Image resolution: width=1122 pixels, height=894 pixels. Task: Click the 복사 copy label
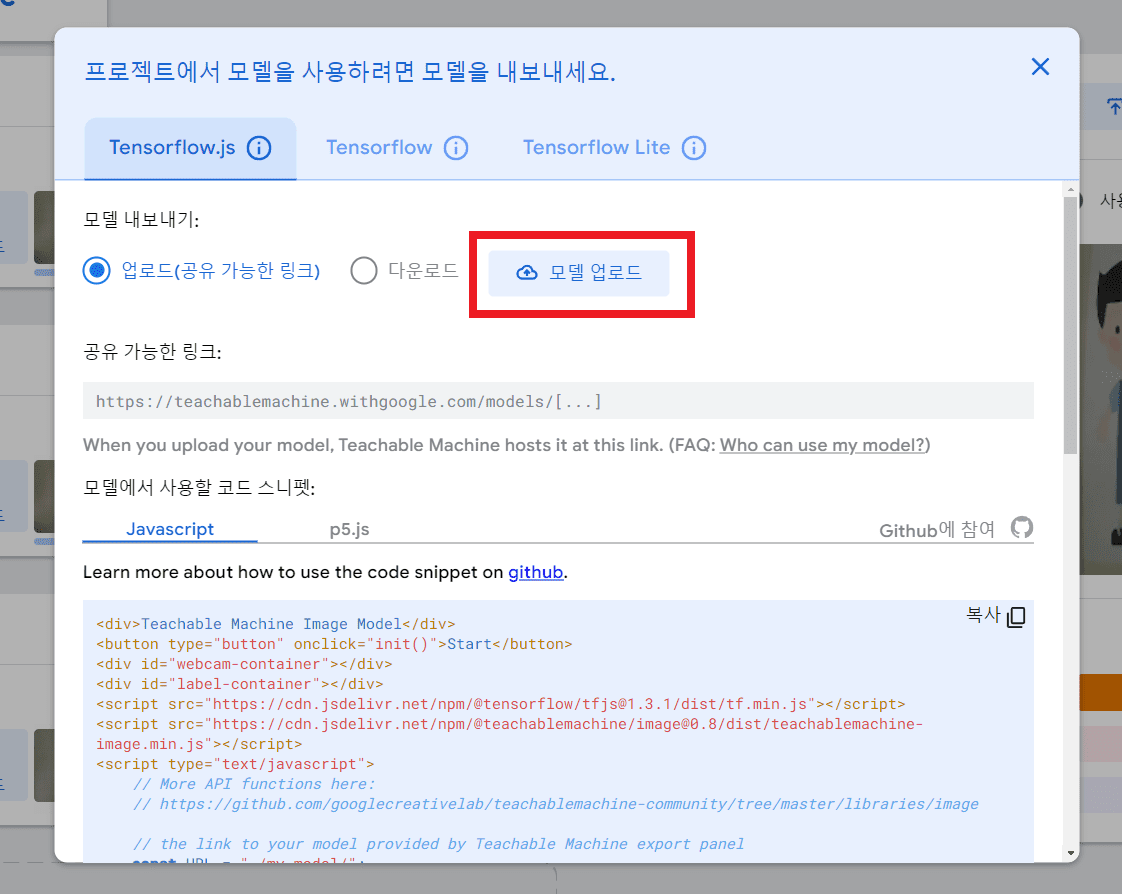coord(983,615)
